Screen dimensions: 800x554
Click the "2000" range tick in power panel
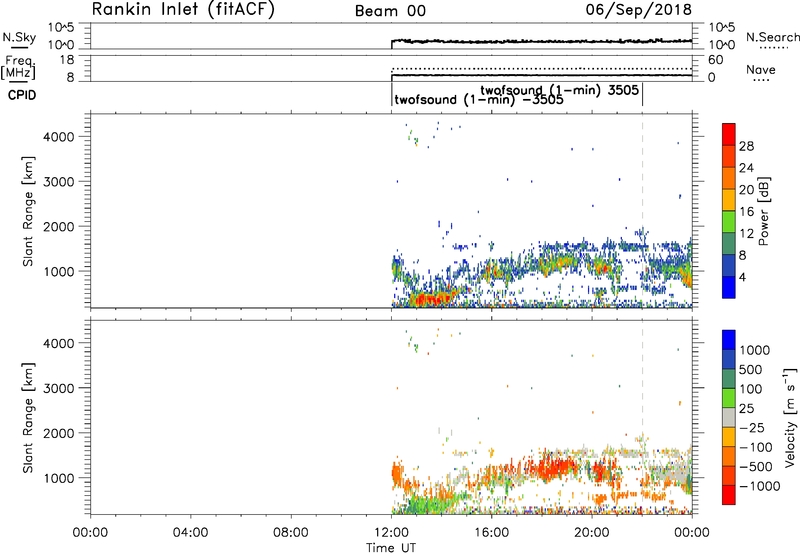click(59, 226)
